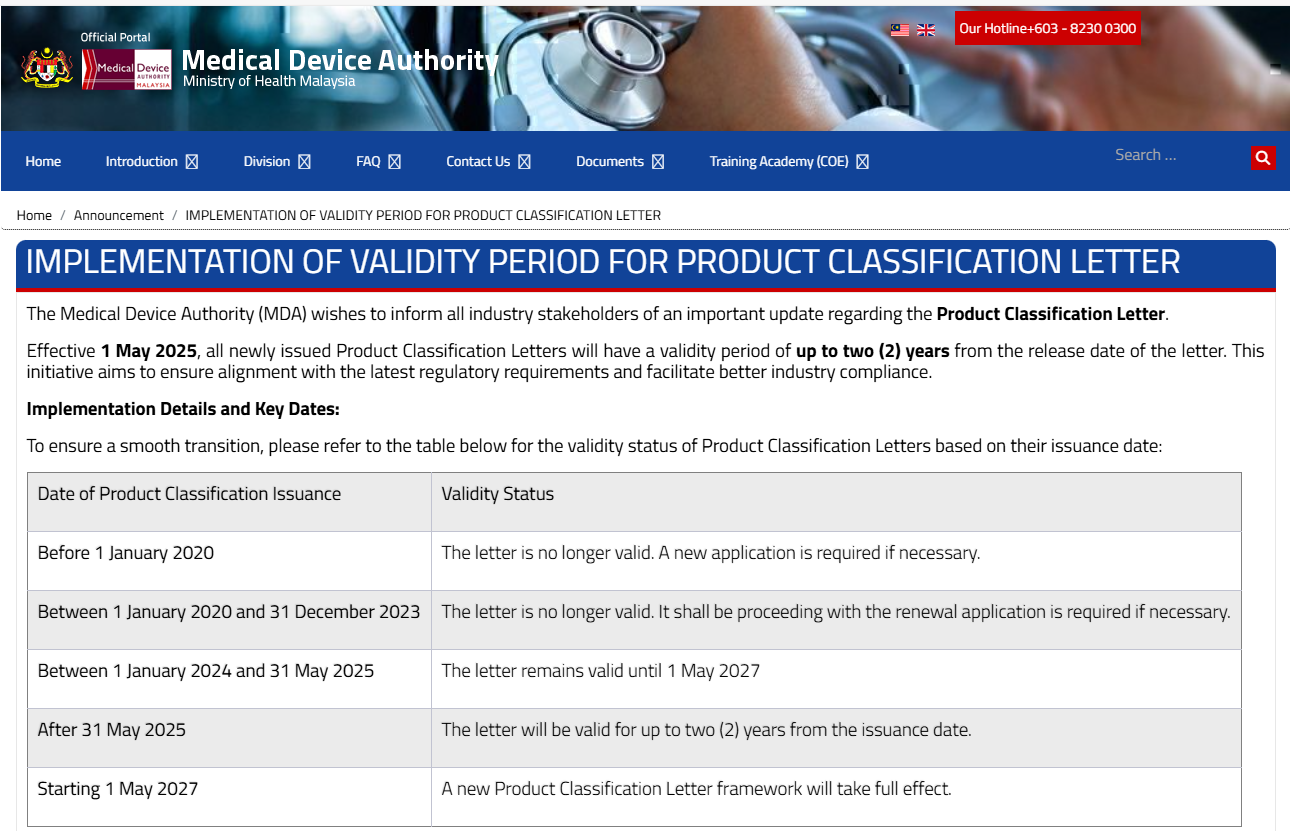
Task: Open the Announcement breadcrumb link
Action: coord(118,215)
